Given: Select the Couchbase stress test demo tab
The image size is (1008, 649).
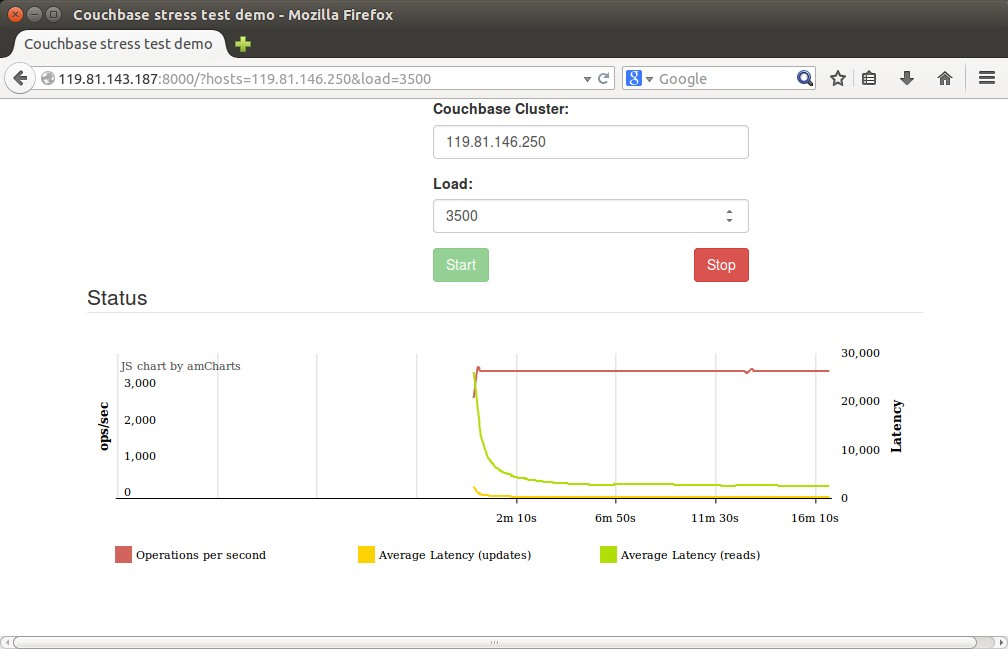Looking at the screenshot, I should (x=118, y=44).
